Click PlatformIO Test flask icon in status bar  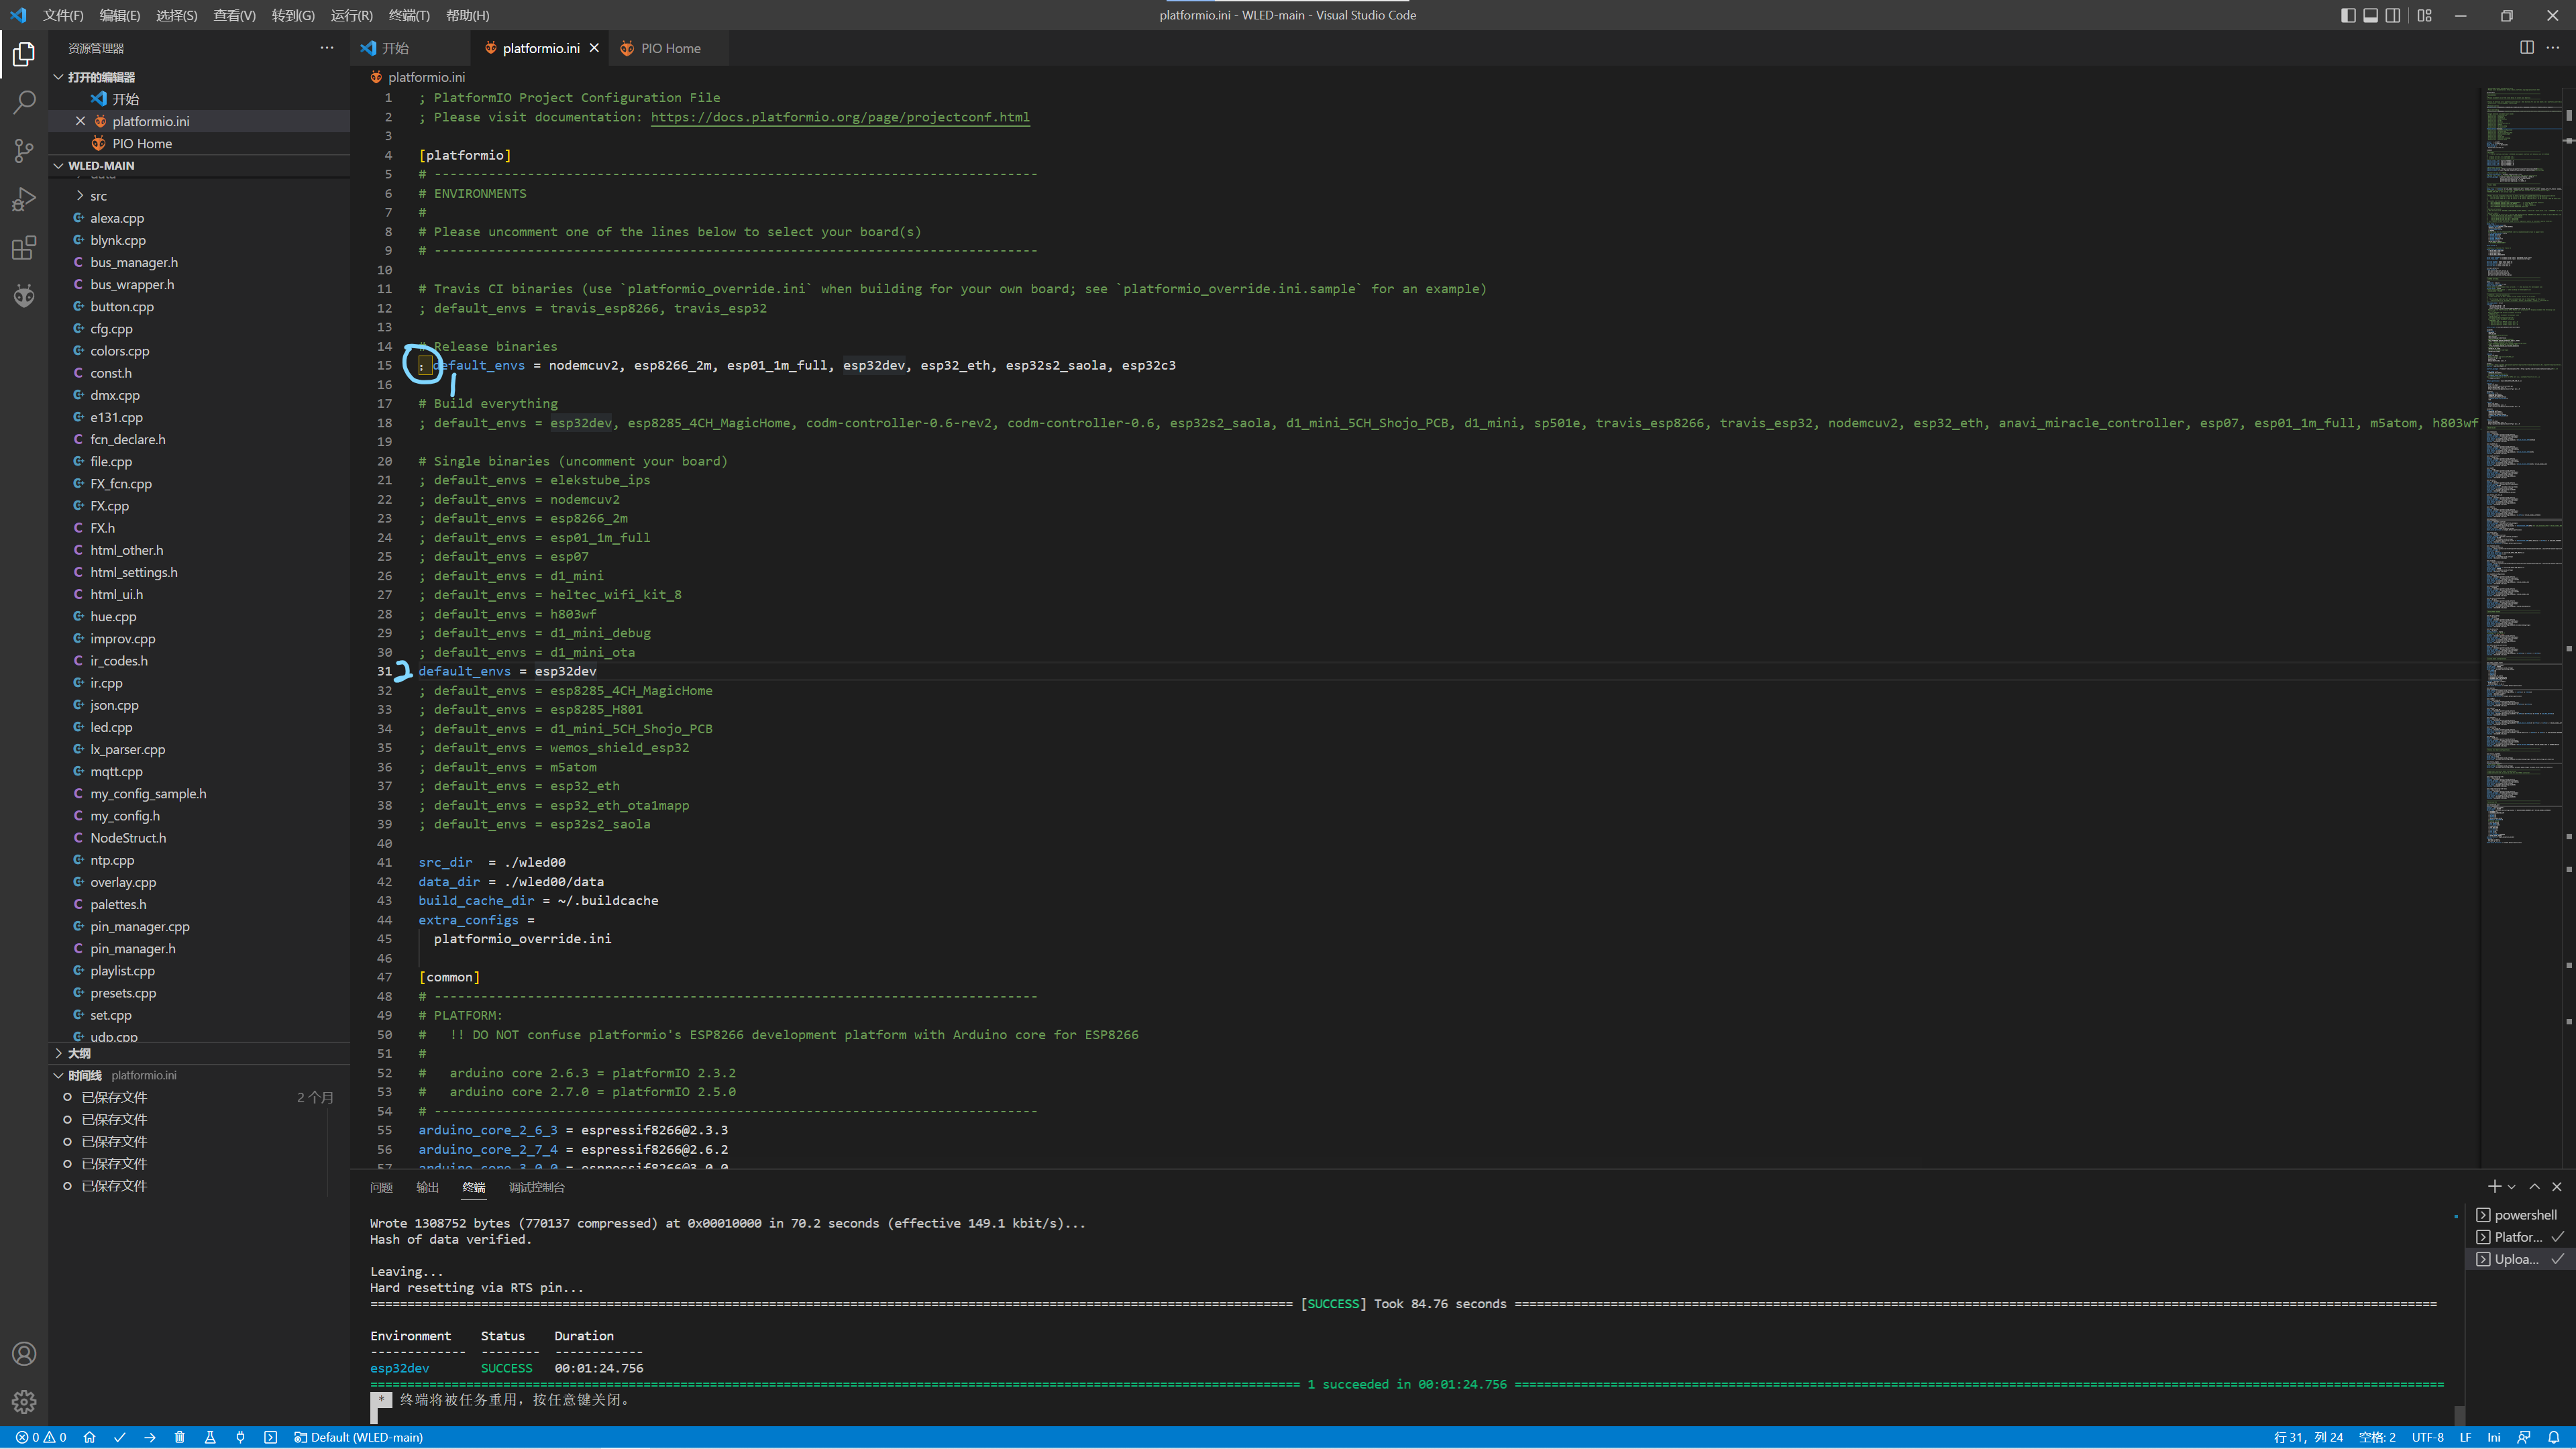tap(210, 1437)
